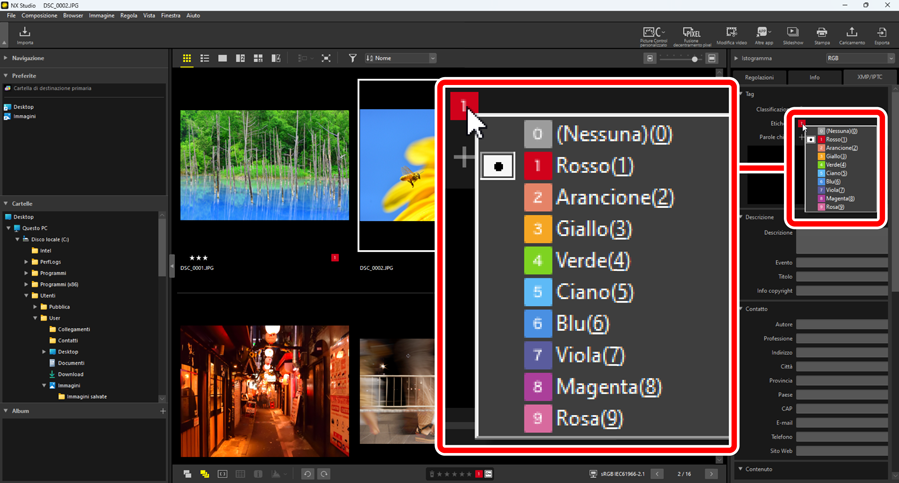Click the filter funnel icon

coord(352,59)
